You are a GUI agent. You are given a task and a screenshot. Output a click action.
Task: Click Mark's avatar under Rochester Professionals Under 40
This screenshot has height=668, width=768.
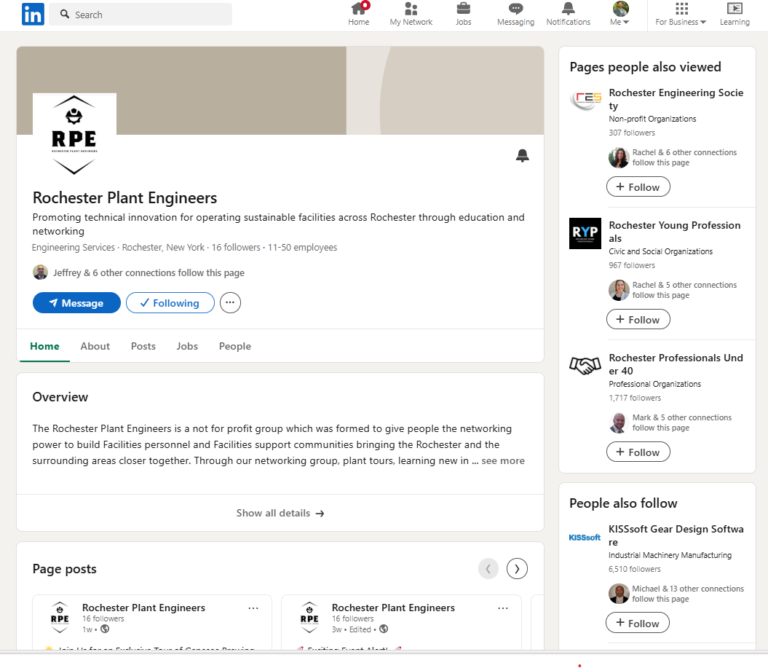pyautogui.click(x=619, y=423)
